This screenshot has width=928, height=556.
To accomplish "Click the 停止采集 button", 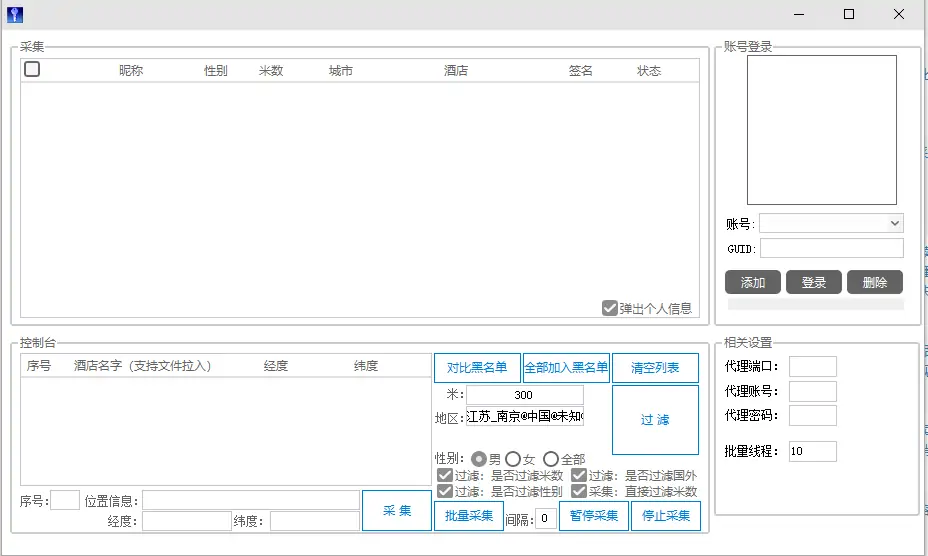I will click(x=666, y=516).
